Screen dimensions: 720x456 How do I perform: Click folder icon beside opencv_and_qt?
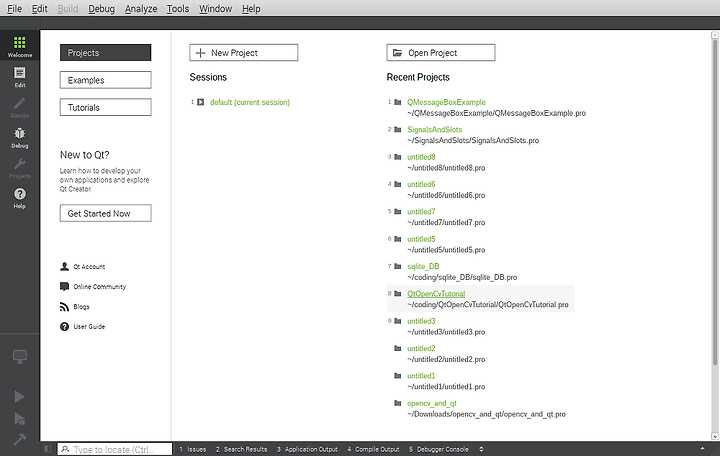pyautogui.click(x=398, y=403)
